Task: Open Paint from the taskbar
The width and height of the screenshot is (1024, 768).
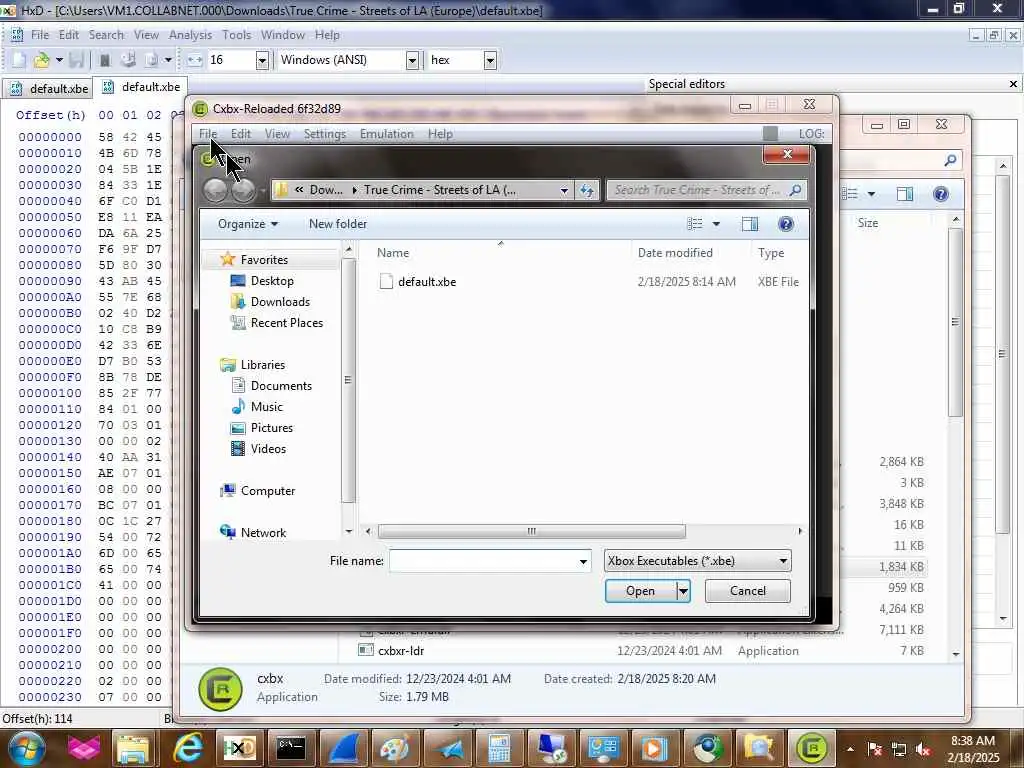Action: tap(394, 748)
